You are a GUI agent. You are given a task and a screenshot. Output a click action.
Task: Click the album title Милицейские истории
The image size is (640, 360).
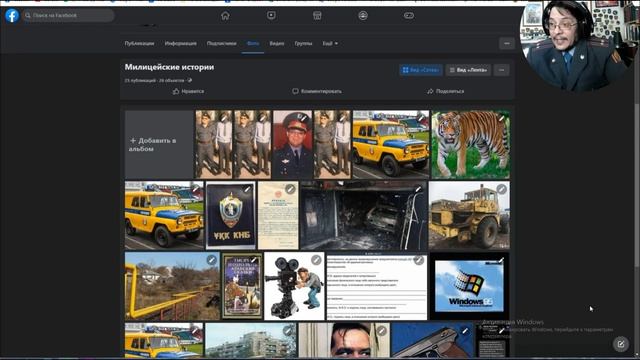coord(169,67)
